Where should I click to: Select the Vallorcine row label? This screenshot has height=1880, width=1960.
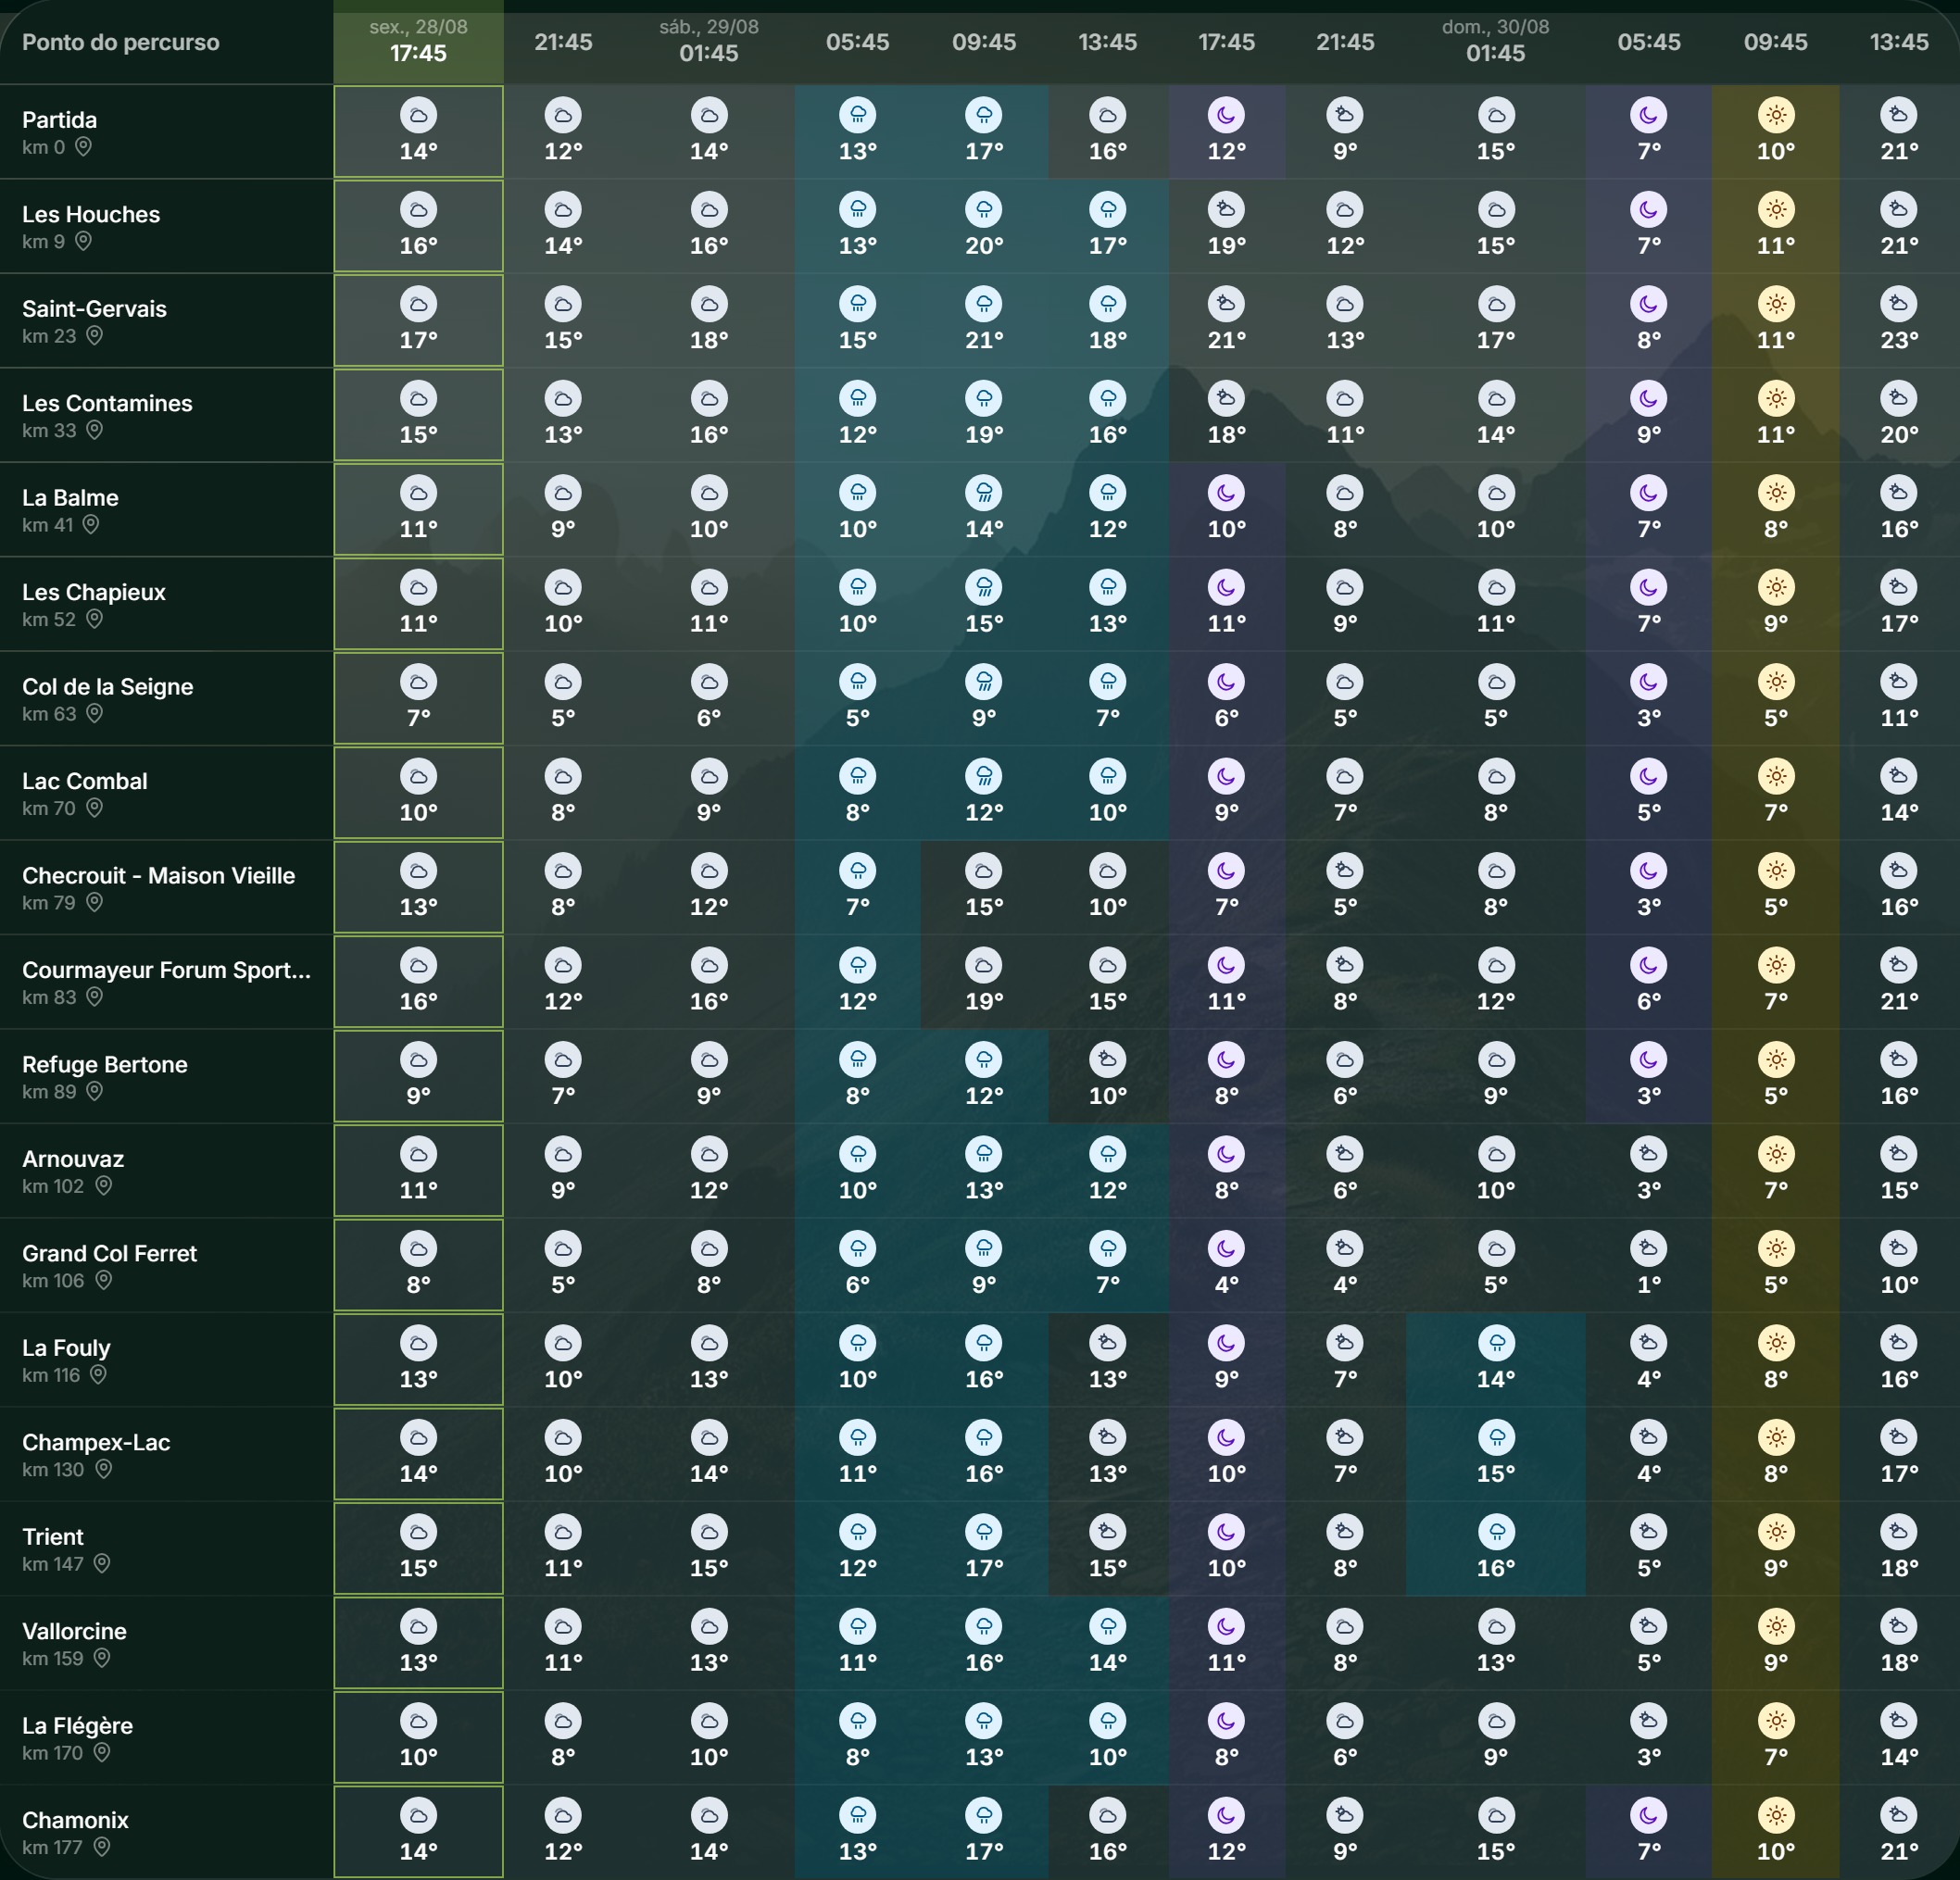[74, 1631]
